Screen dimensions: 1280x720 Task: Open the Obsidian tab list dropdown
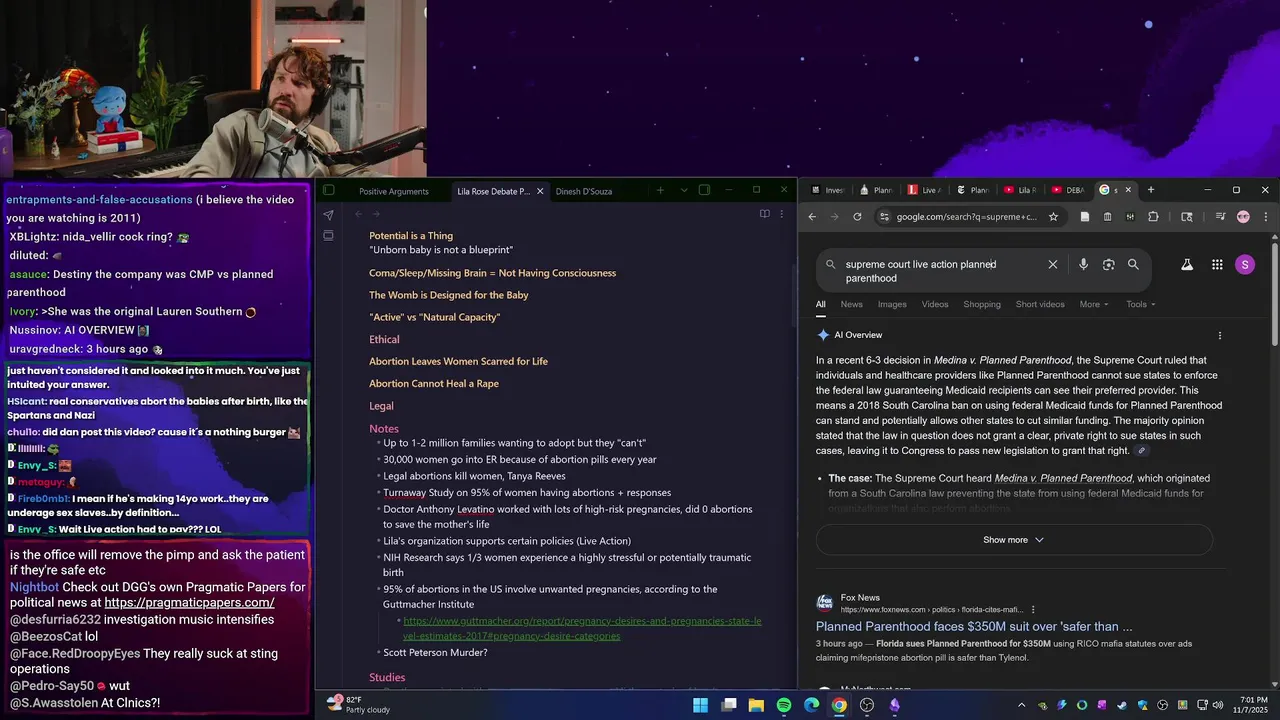point(684,190)
